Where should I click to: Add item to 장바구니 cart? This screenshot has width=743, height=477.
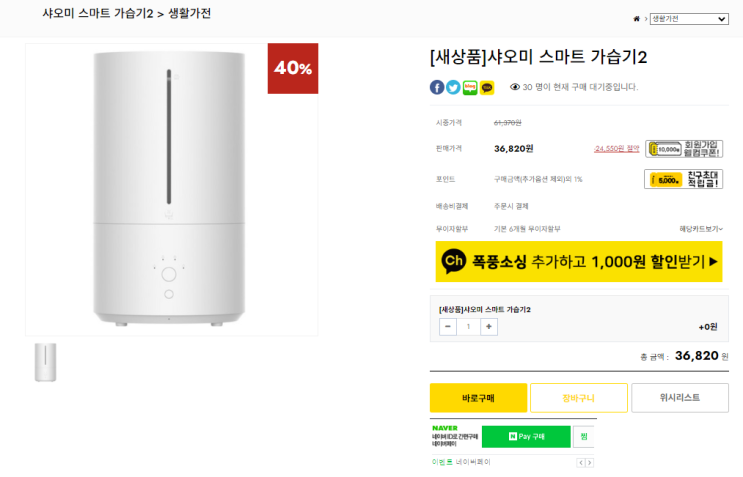(578, 398)
